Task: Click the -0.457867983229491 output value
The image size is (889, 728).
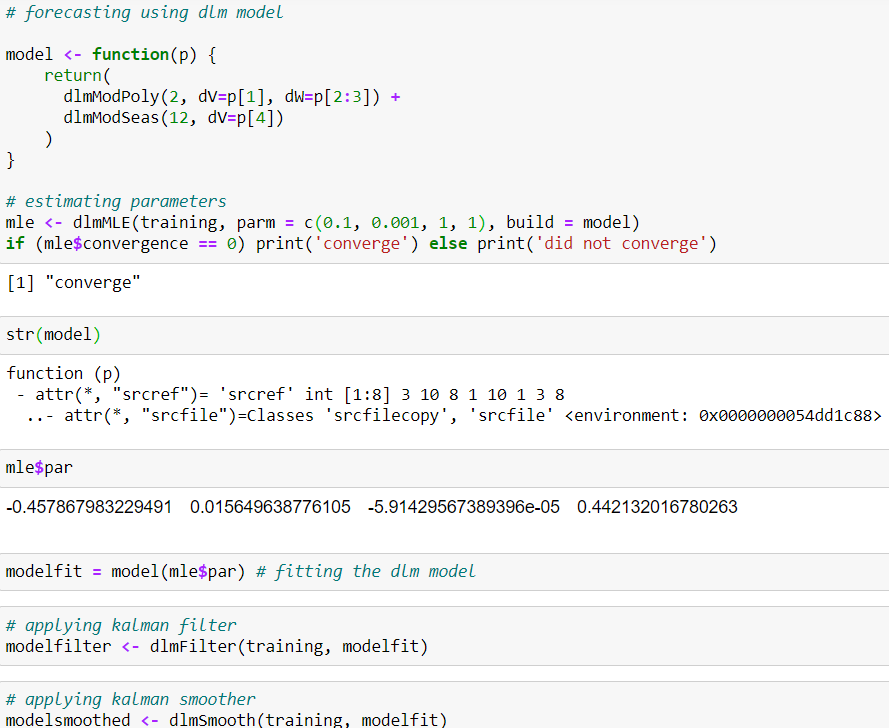Action: [89, 507]
